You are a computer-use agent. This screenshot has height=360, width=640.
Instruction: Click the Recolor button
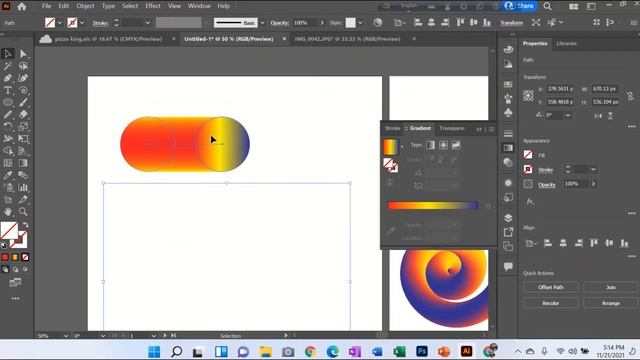click(551, 303)
